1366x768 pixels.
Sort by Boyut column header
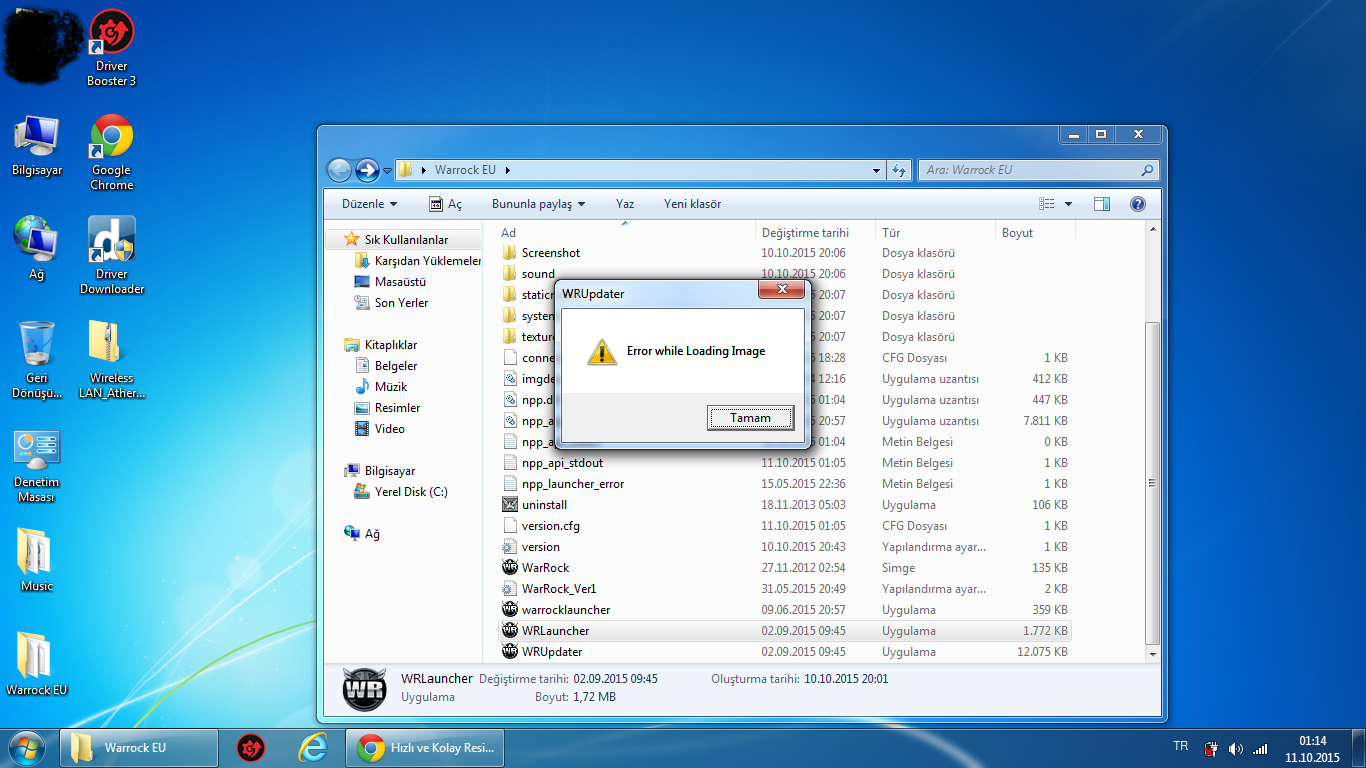pyautogui.click(x=1035, y=232)
